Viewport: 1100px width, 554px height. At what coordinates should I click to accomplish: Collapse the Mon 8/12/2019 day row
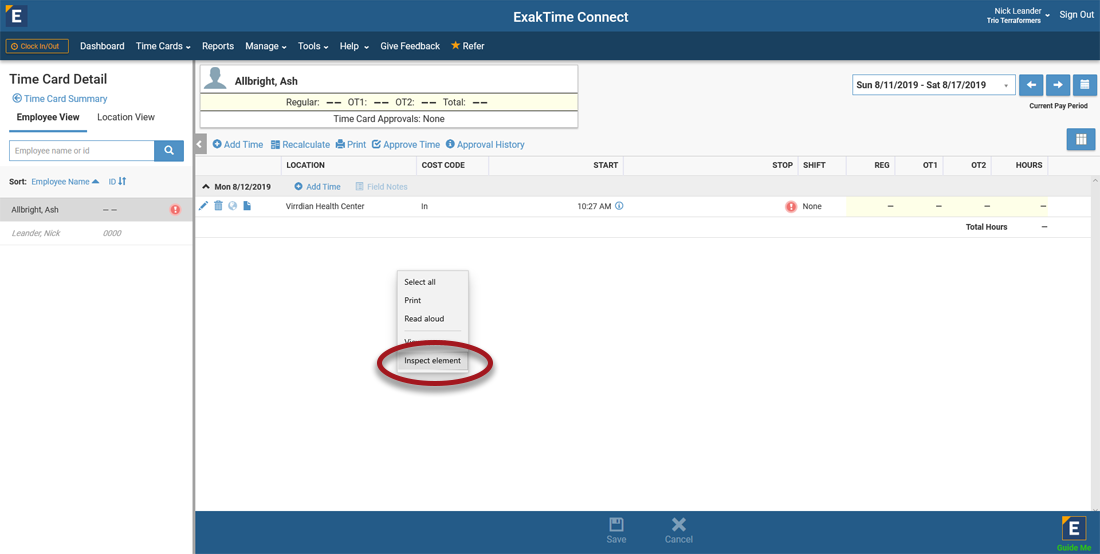pos(206,187)
